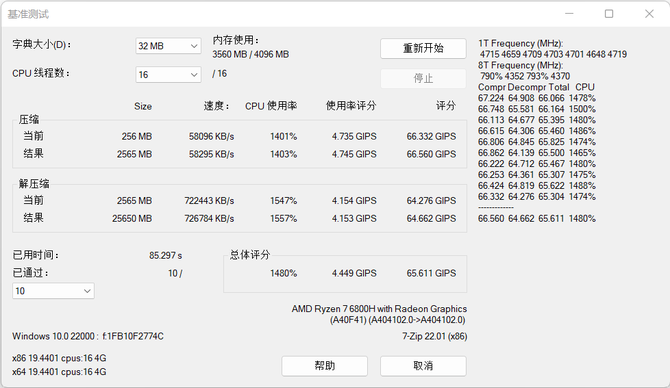Viewport: 670px width, 388px height.
Task: Select the 内存使用 3560 MB / 4096 MB value
Action: 251,54
